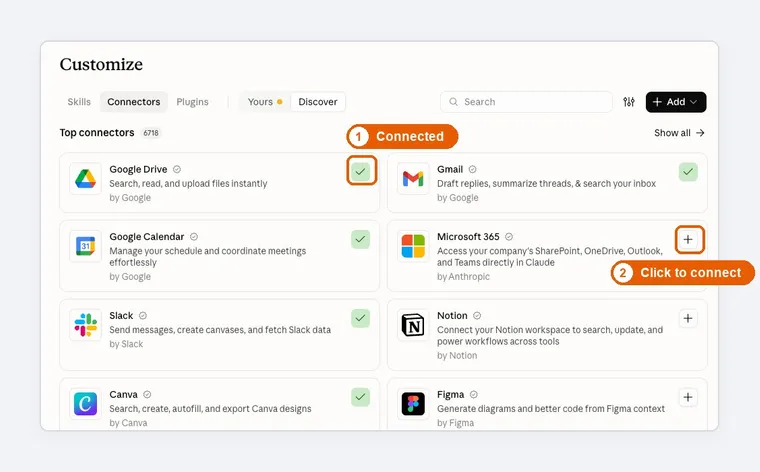Select the Connectors tab

tap(134, 102)
